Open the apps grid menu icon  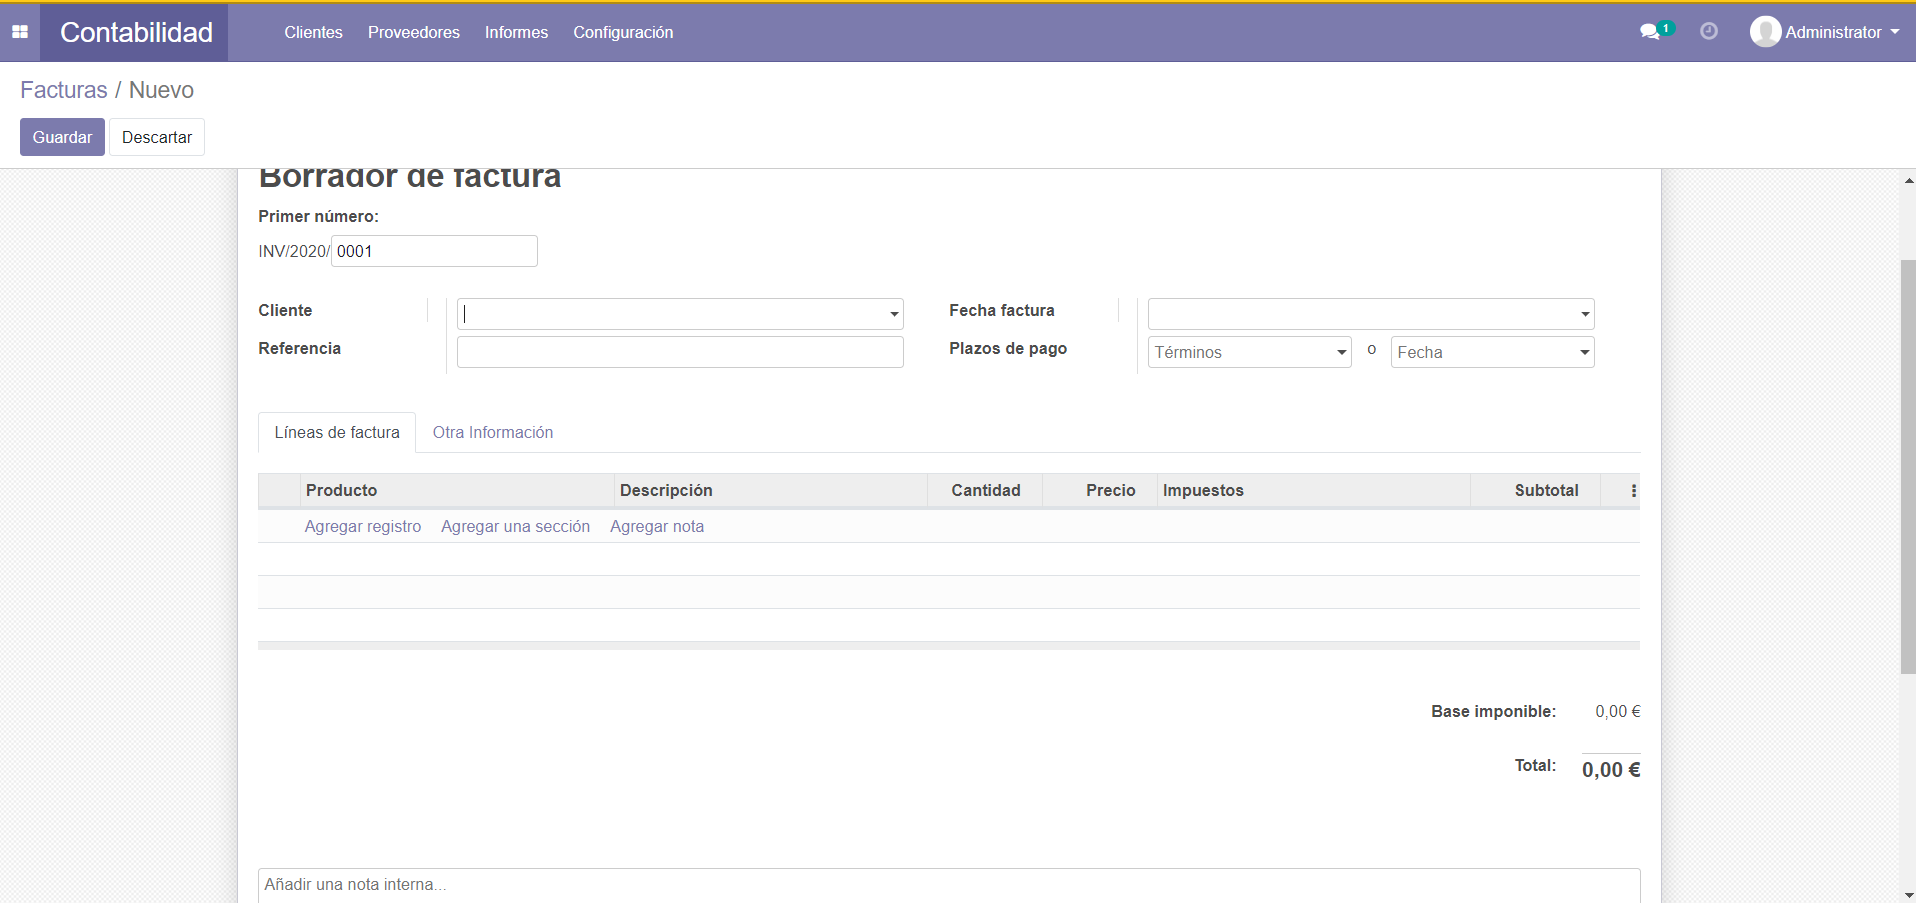pyautogui.click(x=20, y=32)
